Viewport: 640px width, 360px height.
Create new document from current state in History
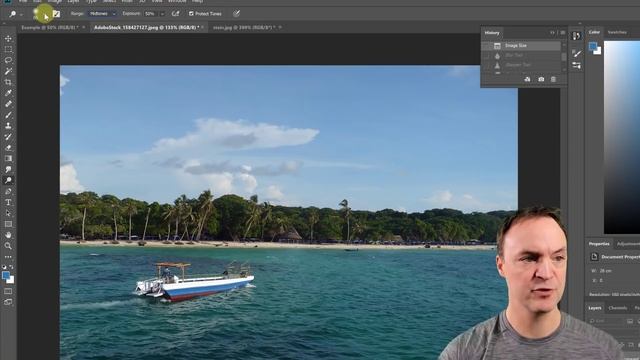tap(527, 79)
